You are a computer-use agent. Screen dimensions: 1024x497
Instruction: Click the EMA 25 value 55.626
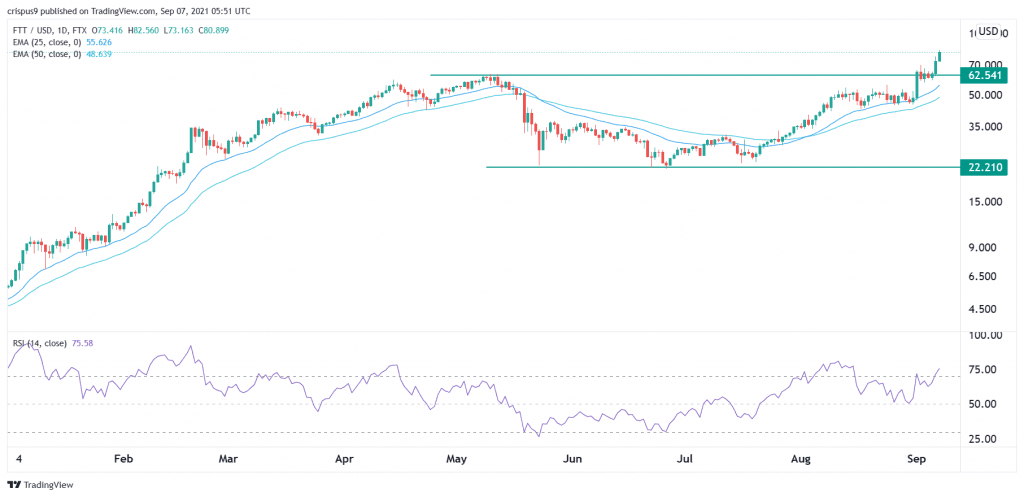coord(98,42)
